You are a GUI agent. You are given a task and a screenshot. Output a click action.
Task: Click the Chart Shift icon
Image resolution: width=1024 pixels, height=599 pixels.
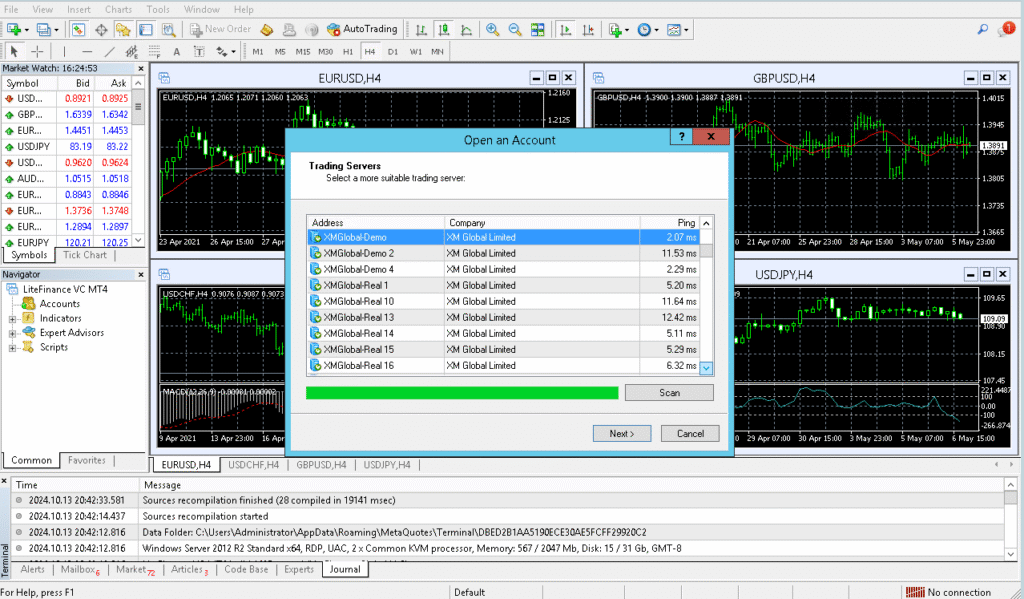click(588, 29)
